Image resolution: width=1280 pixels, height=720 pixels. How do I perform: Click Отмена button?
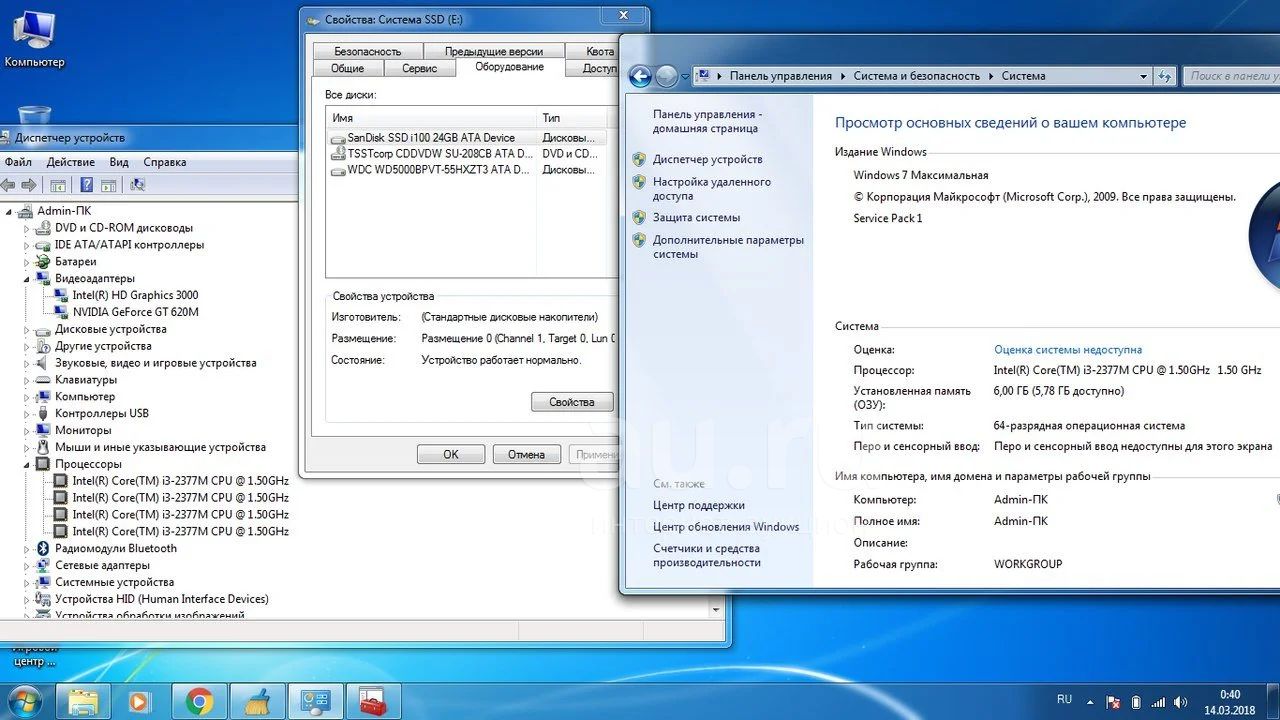527,454
